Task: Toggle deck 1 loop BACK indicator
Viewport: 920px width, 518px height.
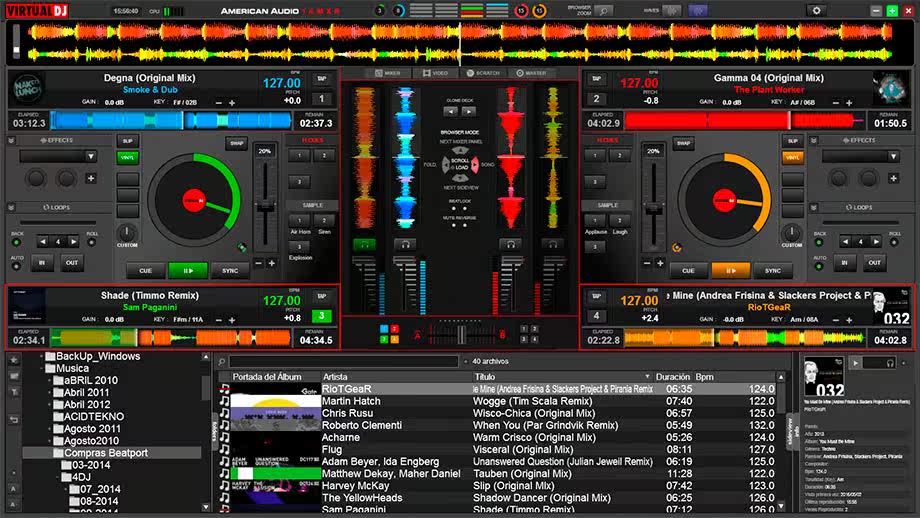Action: click(16, 242)
